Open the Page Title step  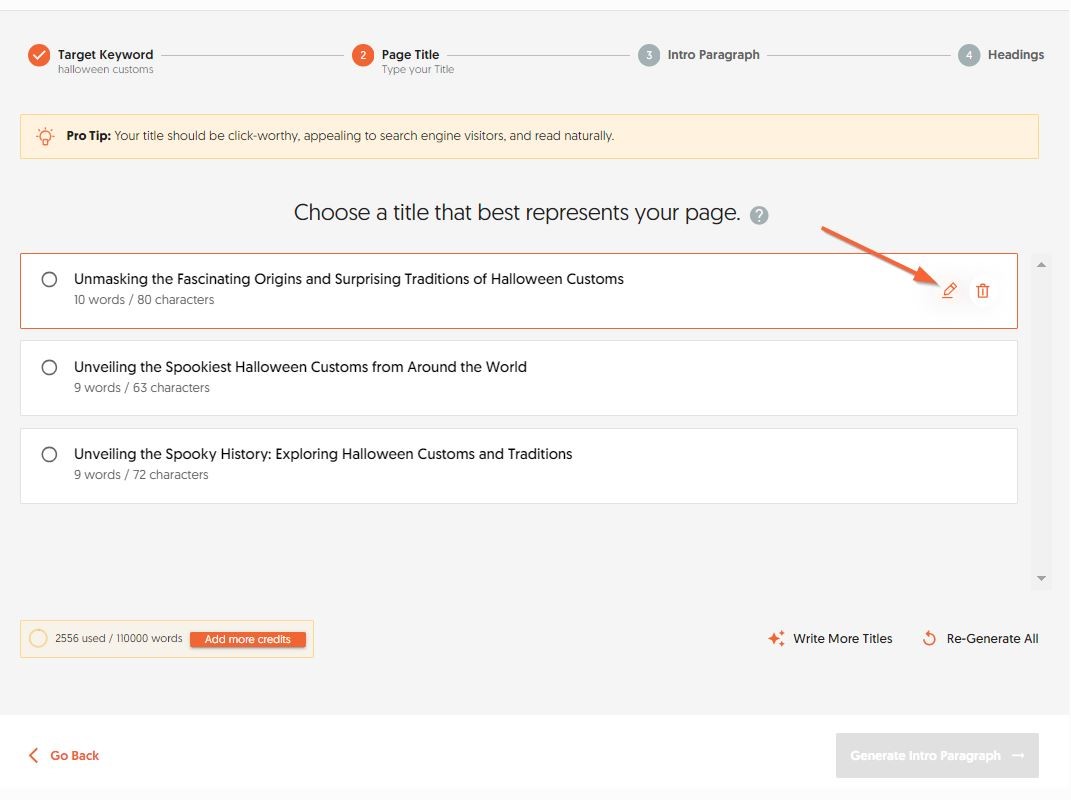tap(410, 55)
